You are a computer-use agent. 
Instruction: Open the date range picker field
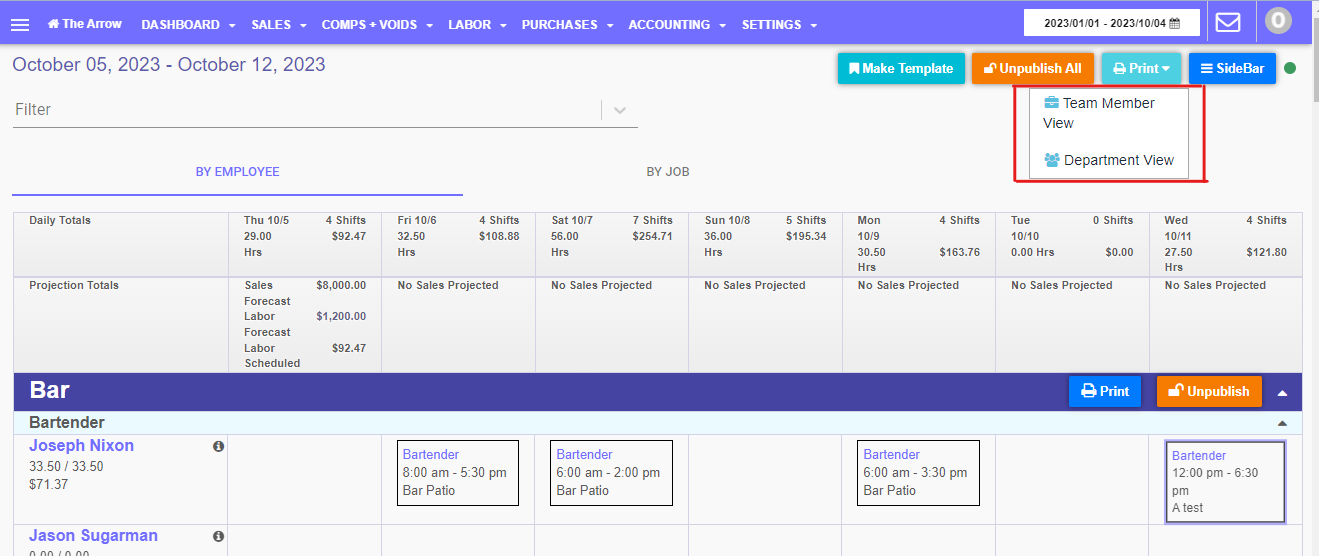coord(1110,23)
